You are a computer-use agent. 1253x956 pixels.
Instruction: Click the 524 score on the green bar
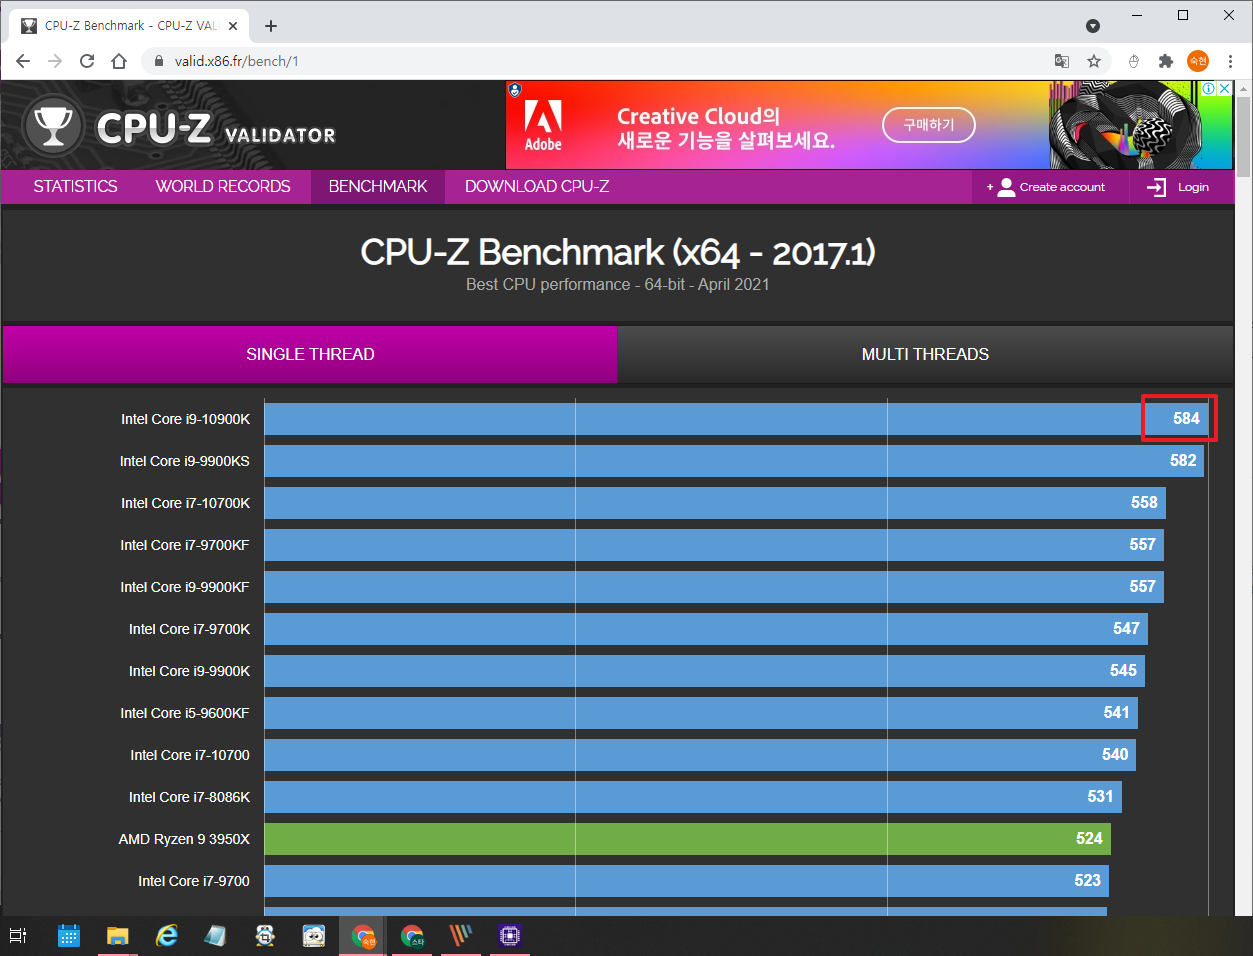tap(1089, 839)
